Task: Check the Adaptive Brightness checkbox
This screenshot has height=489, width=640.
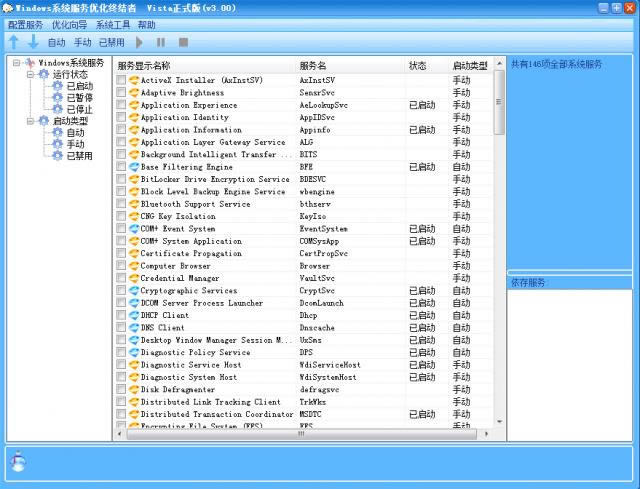Action: 121,92
